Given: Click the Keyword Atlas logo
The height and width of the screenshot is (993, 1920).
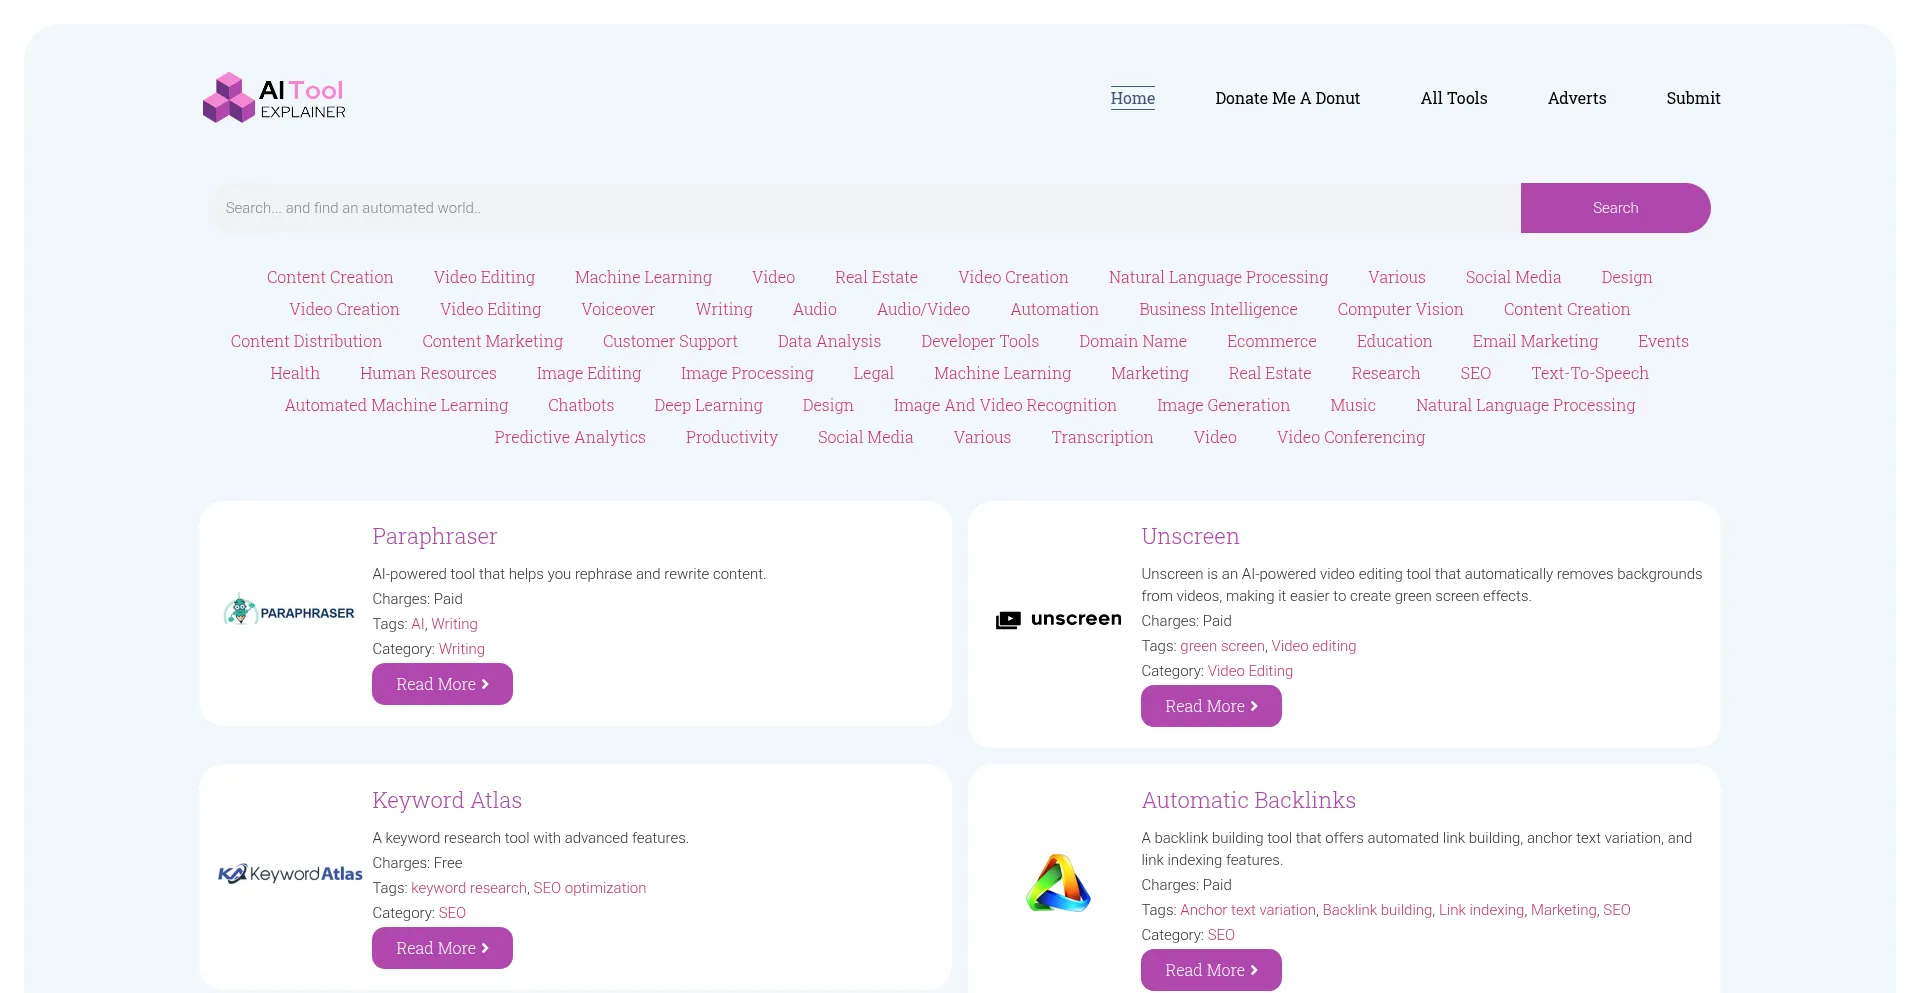Looking at the screenshot, I should 288,873.
